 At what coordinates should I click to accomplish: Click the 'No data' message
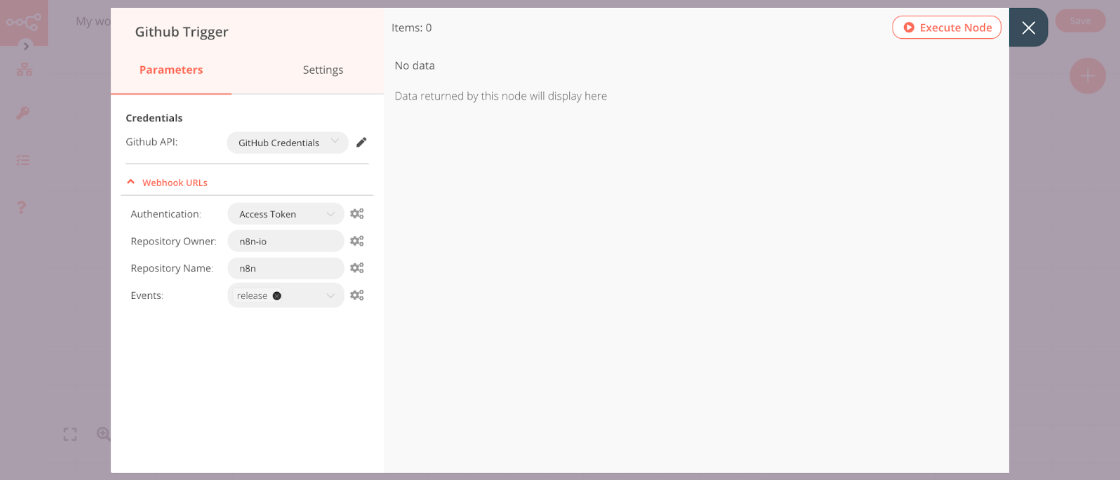click(x=415, y=66)
